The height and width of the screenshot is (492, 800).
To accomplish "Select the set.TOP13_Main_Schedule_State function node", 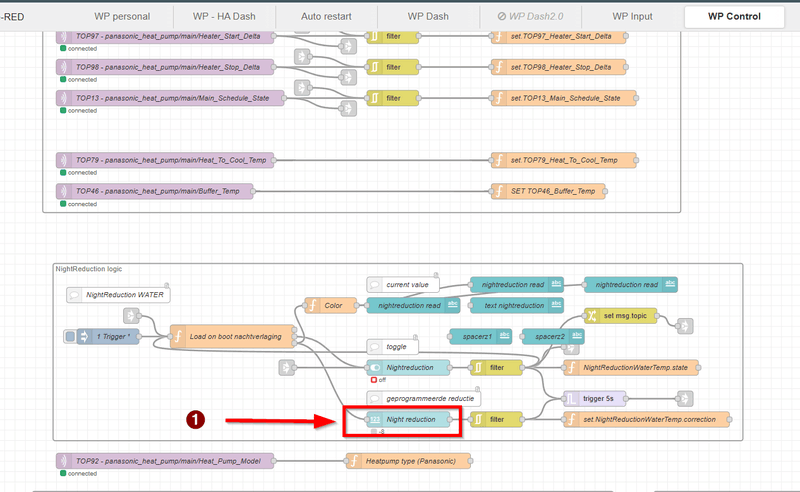I will pyautogui.click(x=564, y=98).
